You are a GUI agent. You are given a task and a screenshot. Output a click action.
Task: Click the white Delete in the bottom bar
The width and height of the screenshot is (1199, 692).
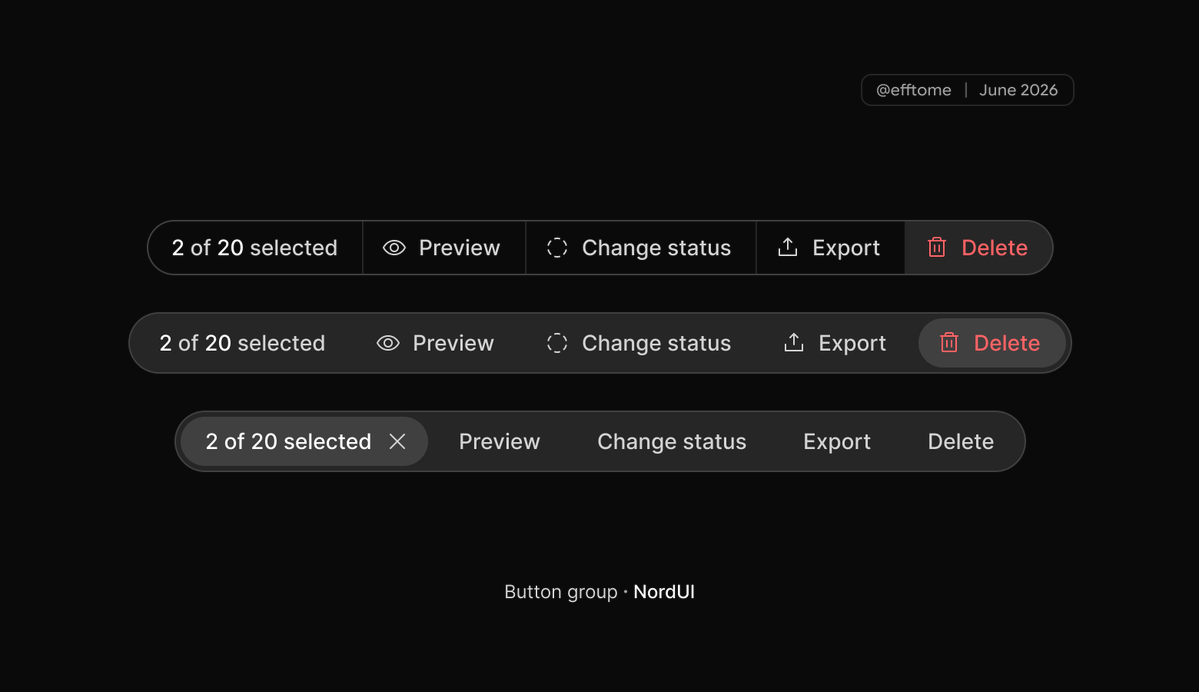point(960,441)
